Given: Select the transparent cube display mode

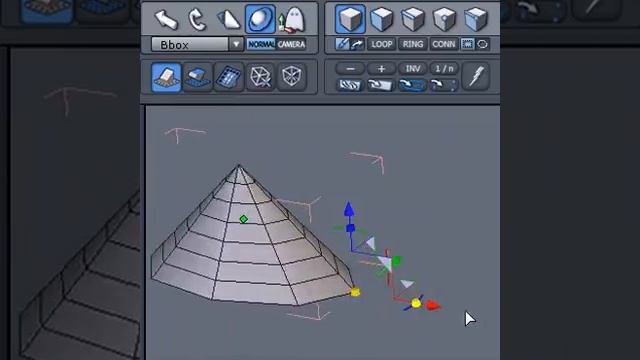Looking at the screenshot, I should [291, 77].
